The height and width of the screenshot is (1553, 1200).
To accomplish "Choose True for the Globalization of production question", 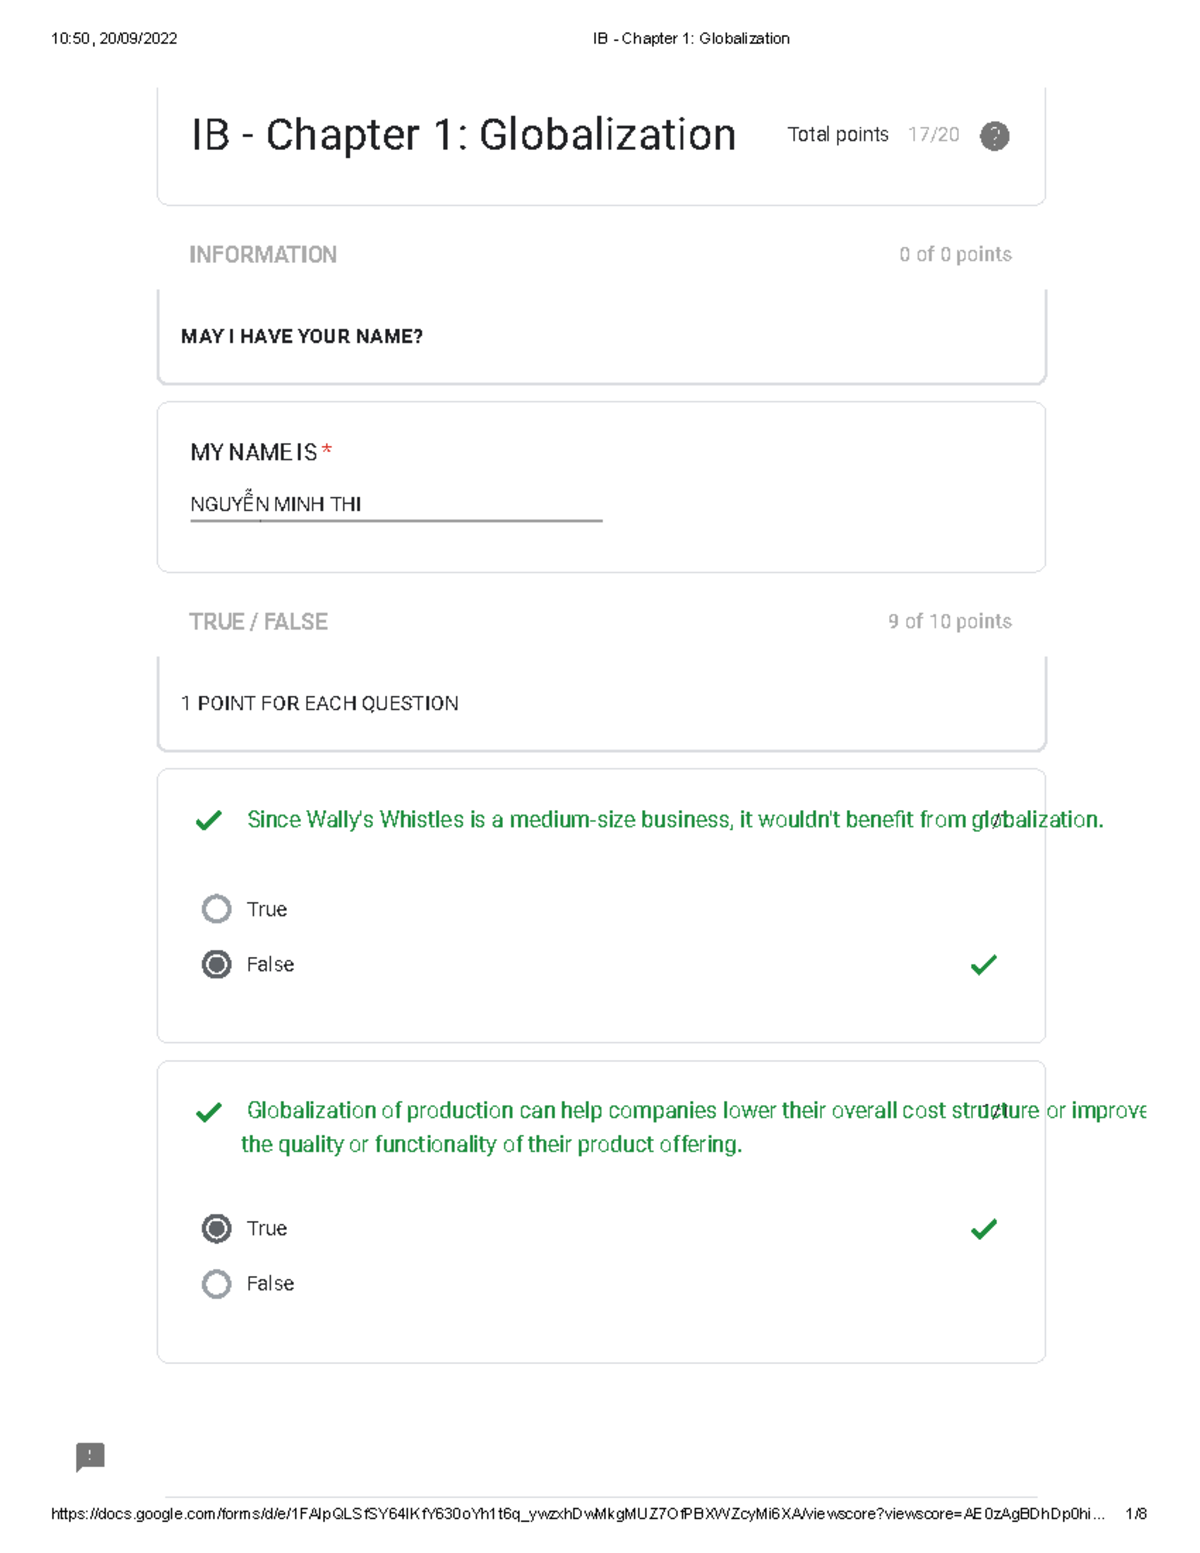I will 217,1229.
